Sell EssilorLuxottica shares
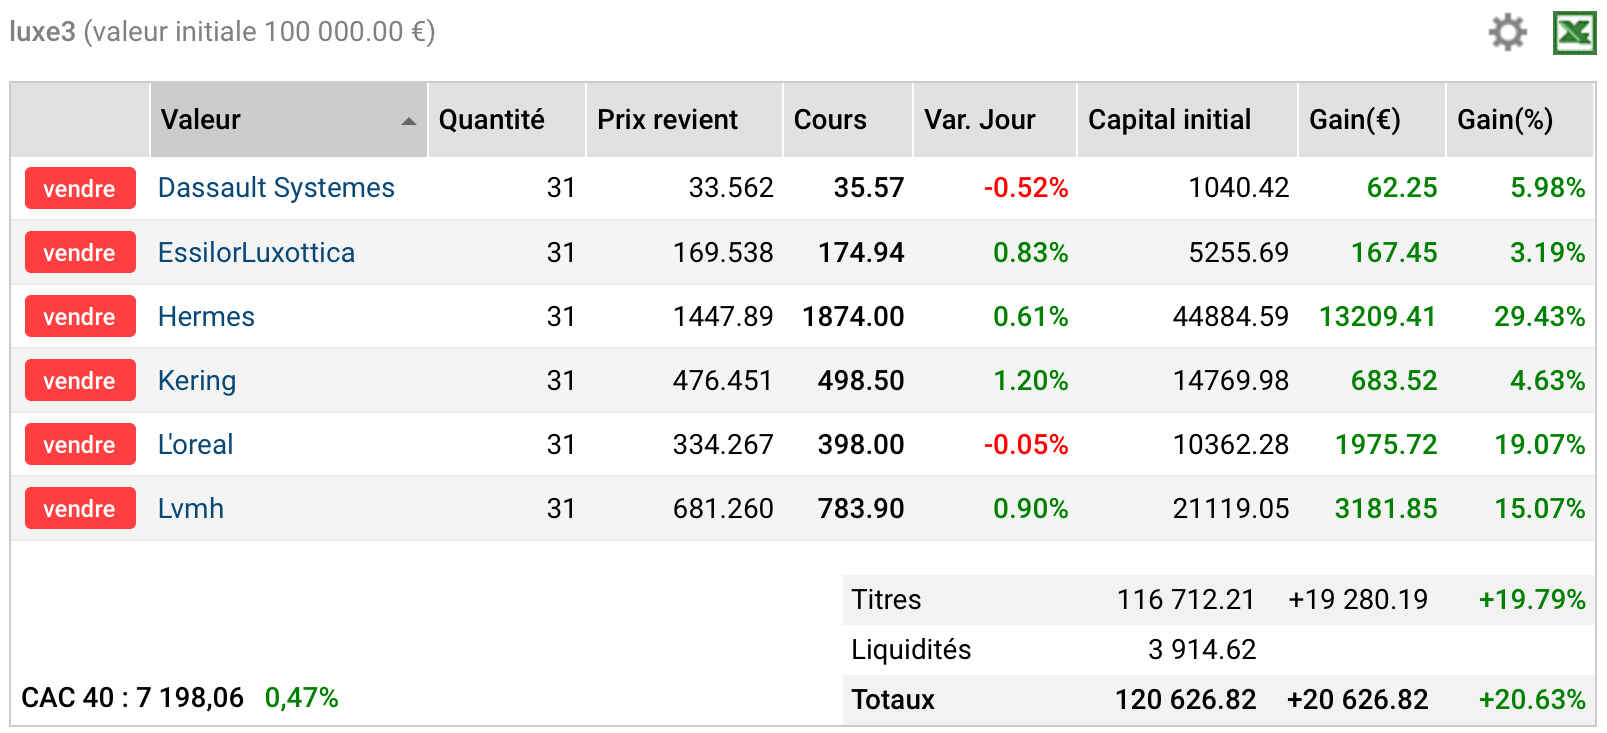This screenshot has width=1607, height=733. click(80, 252)
